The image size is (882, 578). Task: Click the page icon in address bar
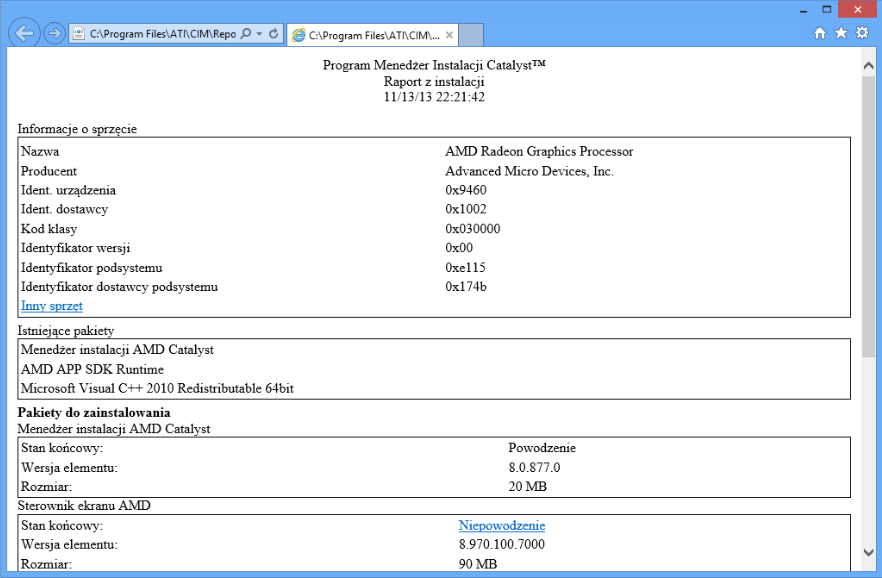pos(79,34)
